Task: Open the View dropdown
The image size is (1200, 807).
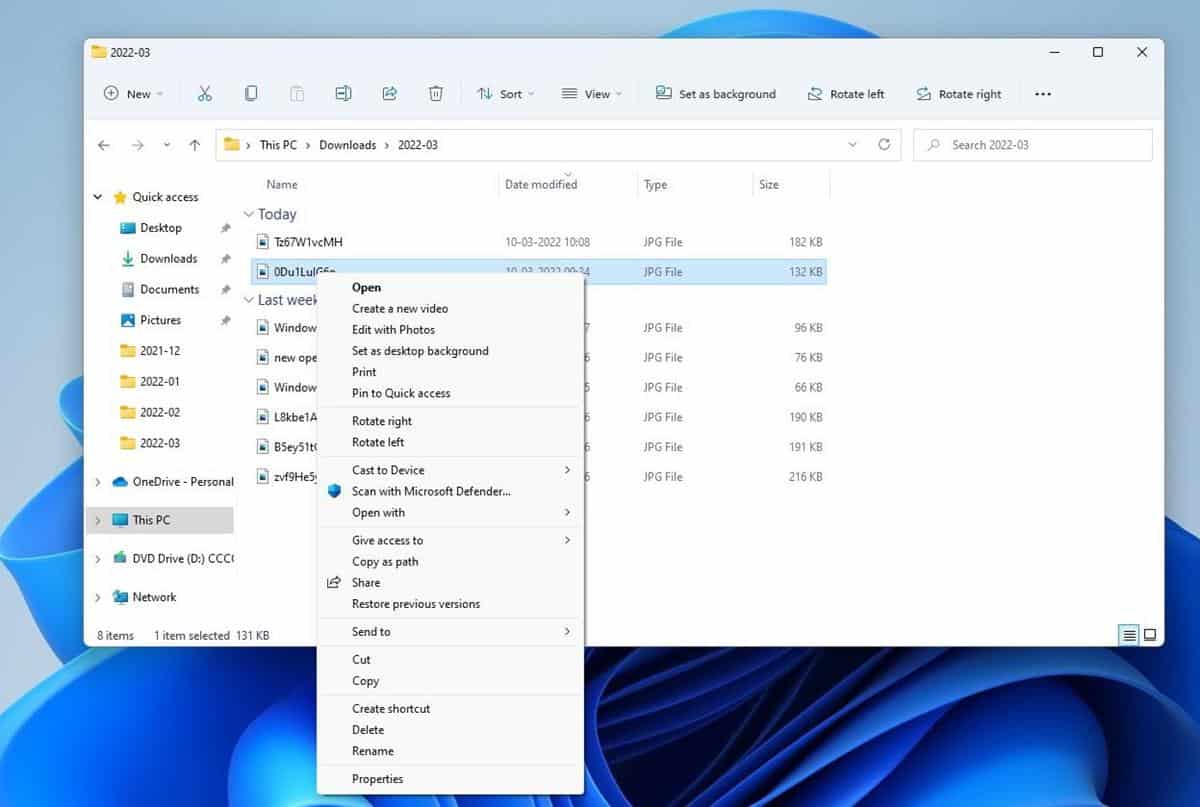Action: click(592, 93)
